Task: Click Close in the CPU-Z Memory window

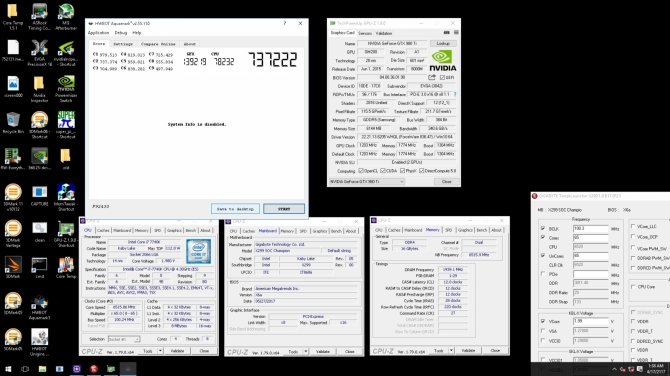Action: [495, 350]
